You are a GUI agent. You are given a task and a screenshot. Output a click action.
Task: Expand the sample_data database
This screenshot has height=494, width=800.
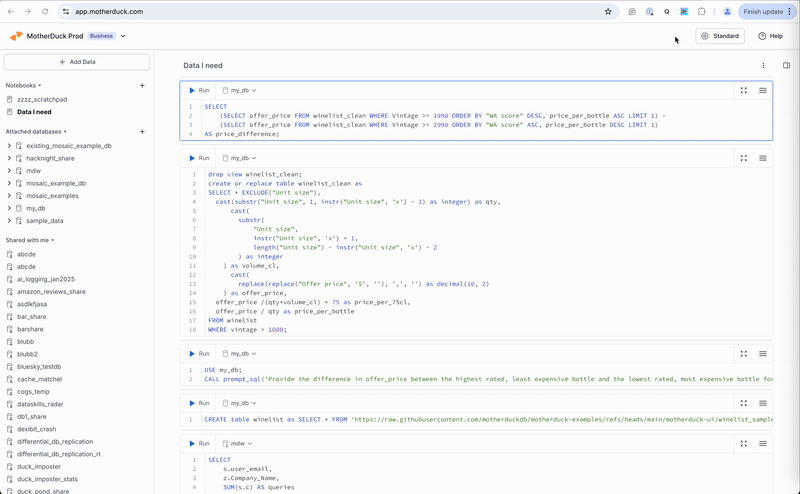coord(9,220)
